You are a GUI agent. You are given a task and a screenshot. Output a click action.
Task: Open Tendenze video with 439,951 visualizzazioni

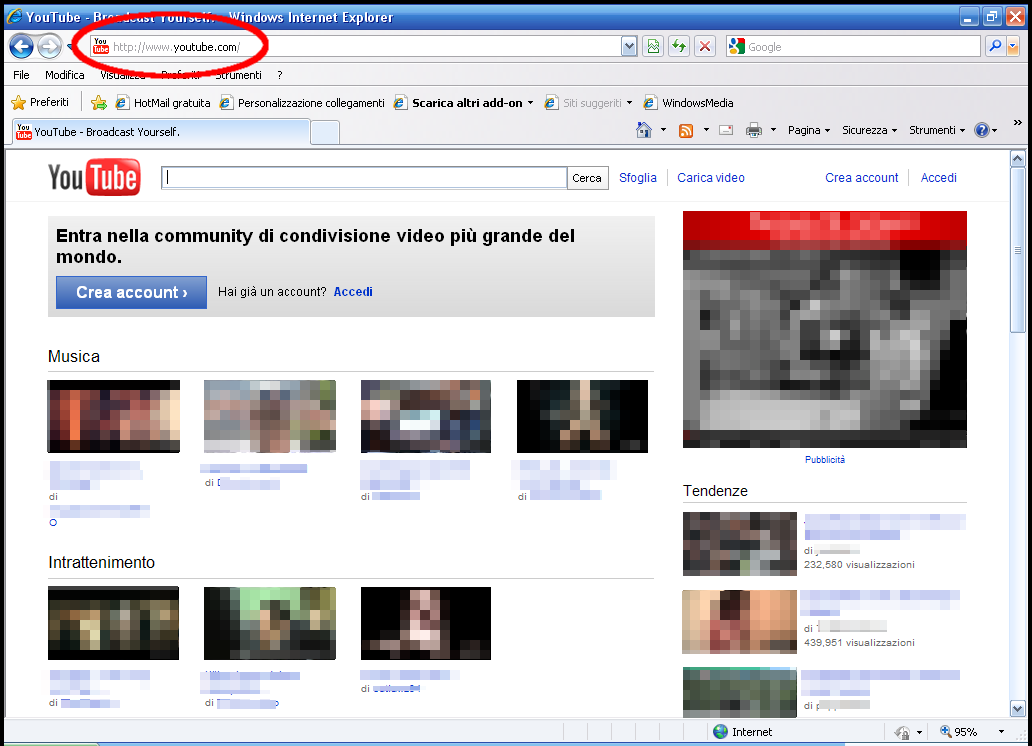[740, 622]
